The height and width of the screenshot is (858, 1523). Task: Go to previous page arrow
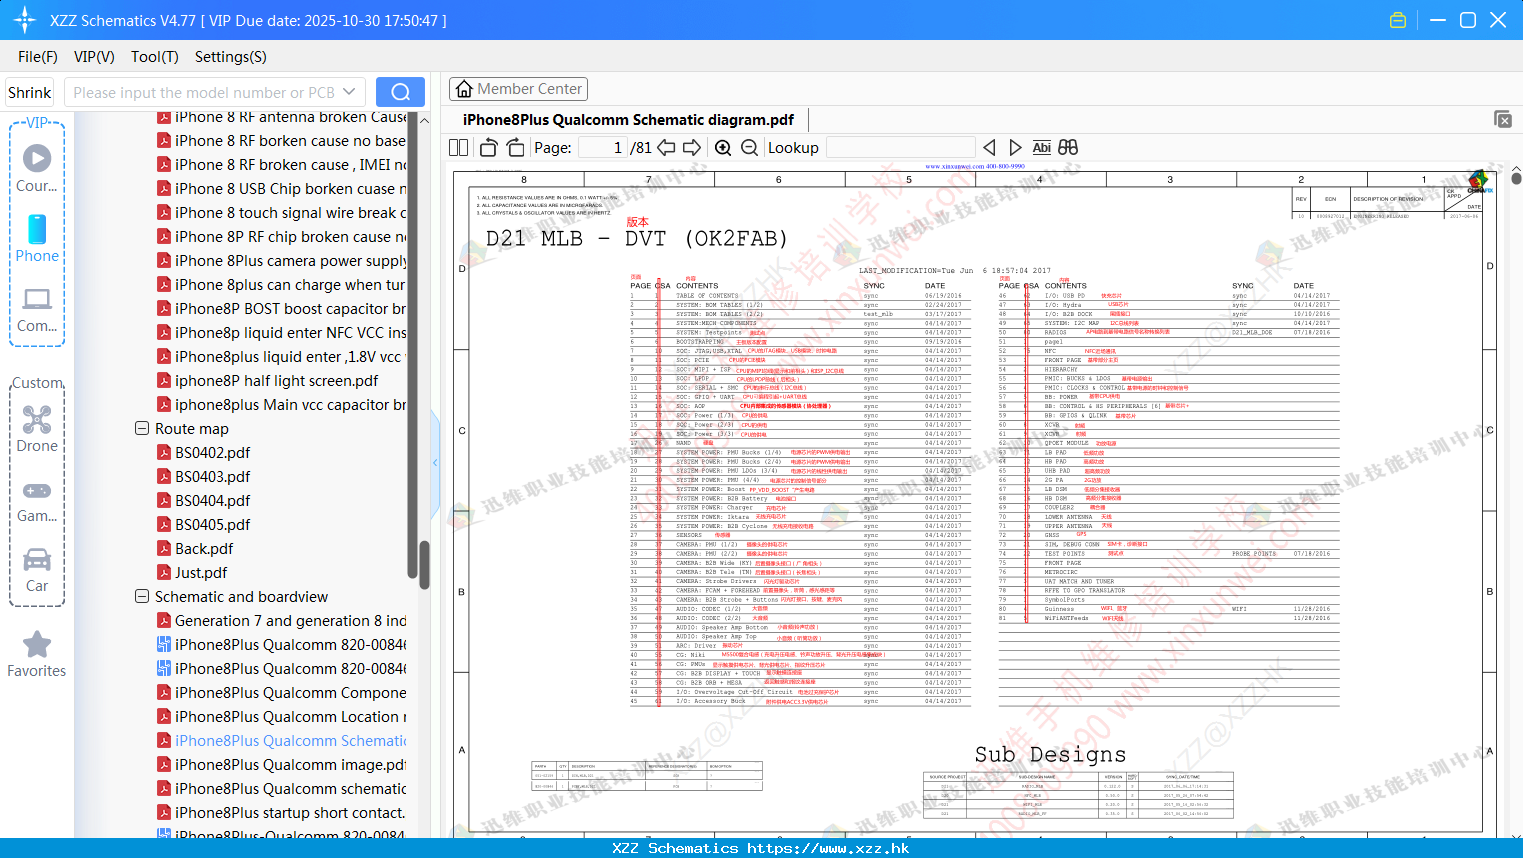(x=666, y=147)
